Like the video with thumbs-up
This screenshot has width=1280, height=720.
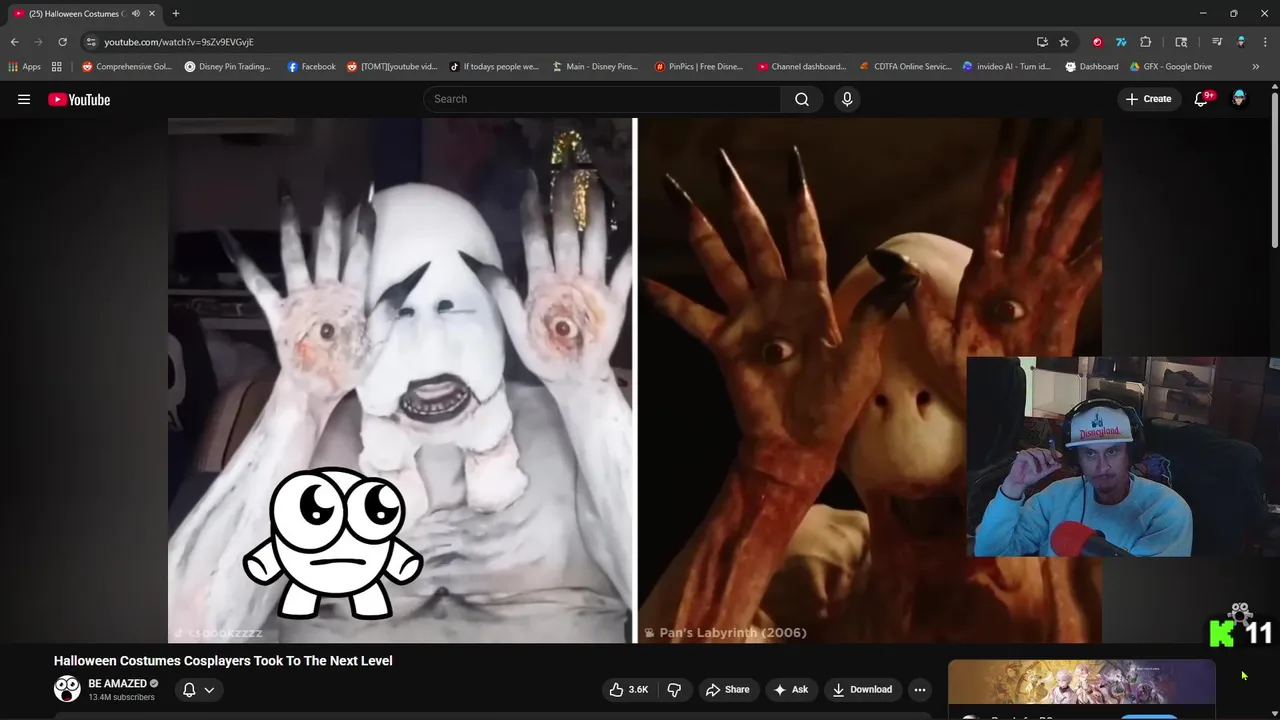629,689
